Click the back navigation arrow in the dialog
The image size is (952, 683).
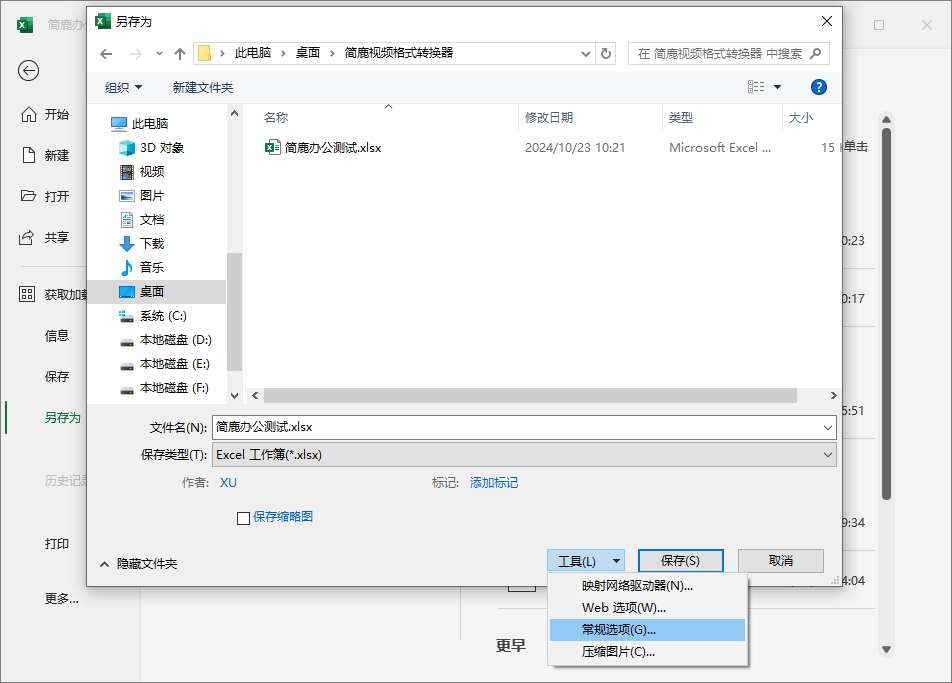click(x=106, y=52)
